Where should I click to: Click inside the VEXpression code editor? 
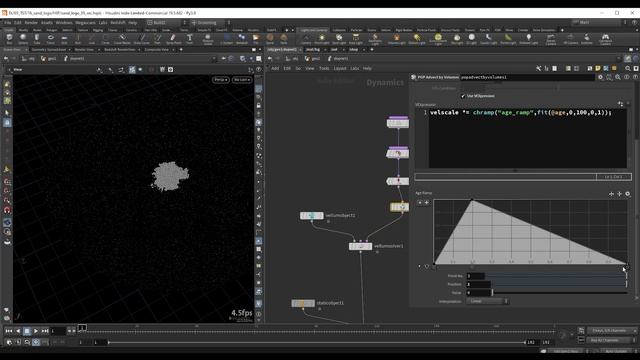[x=527, y=139]
